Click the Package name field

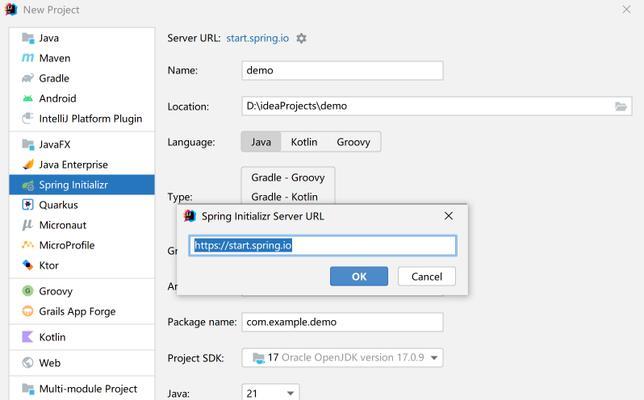(x=343, y=322)
